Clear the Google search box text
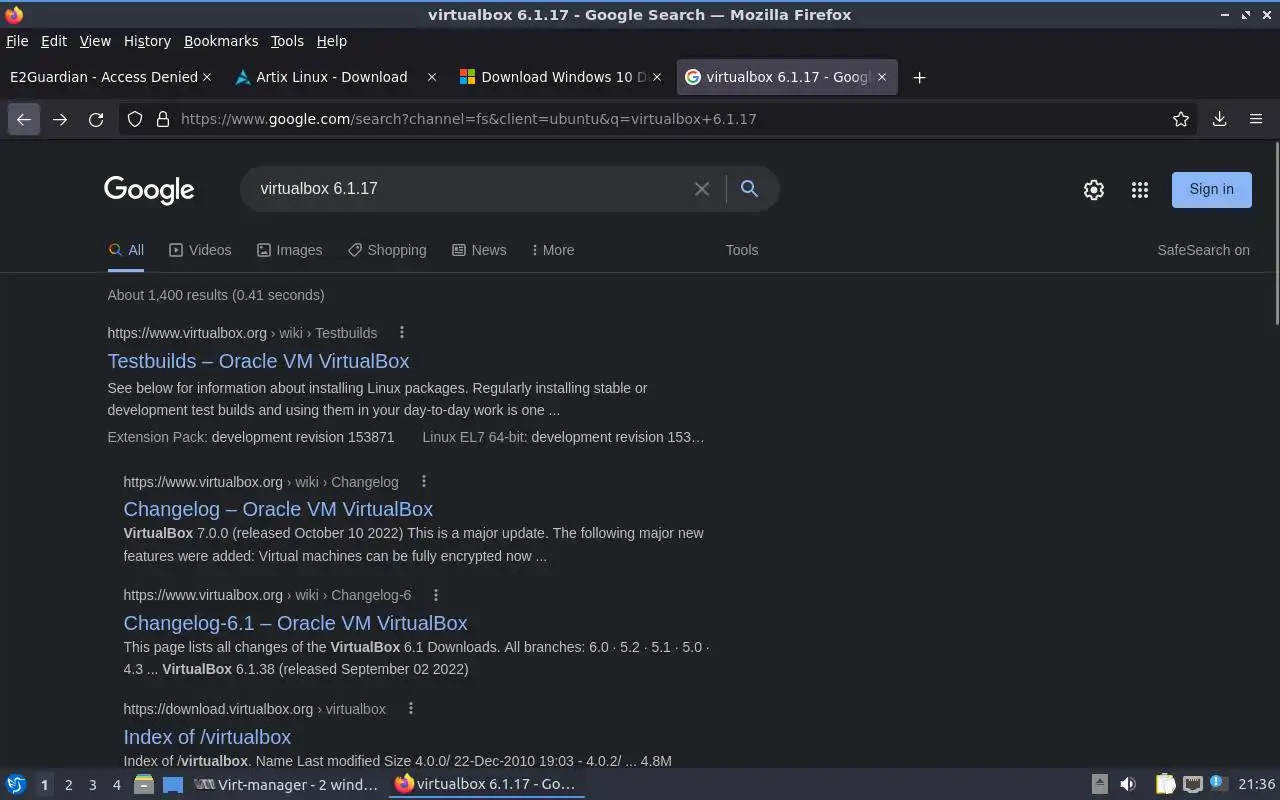 click(x=702, y=189)
